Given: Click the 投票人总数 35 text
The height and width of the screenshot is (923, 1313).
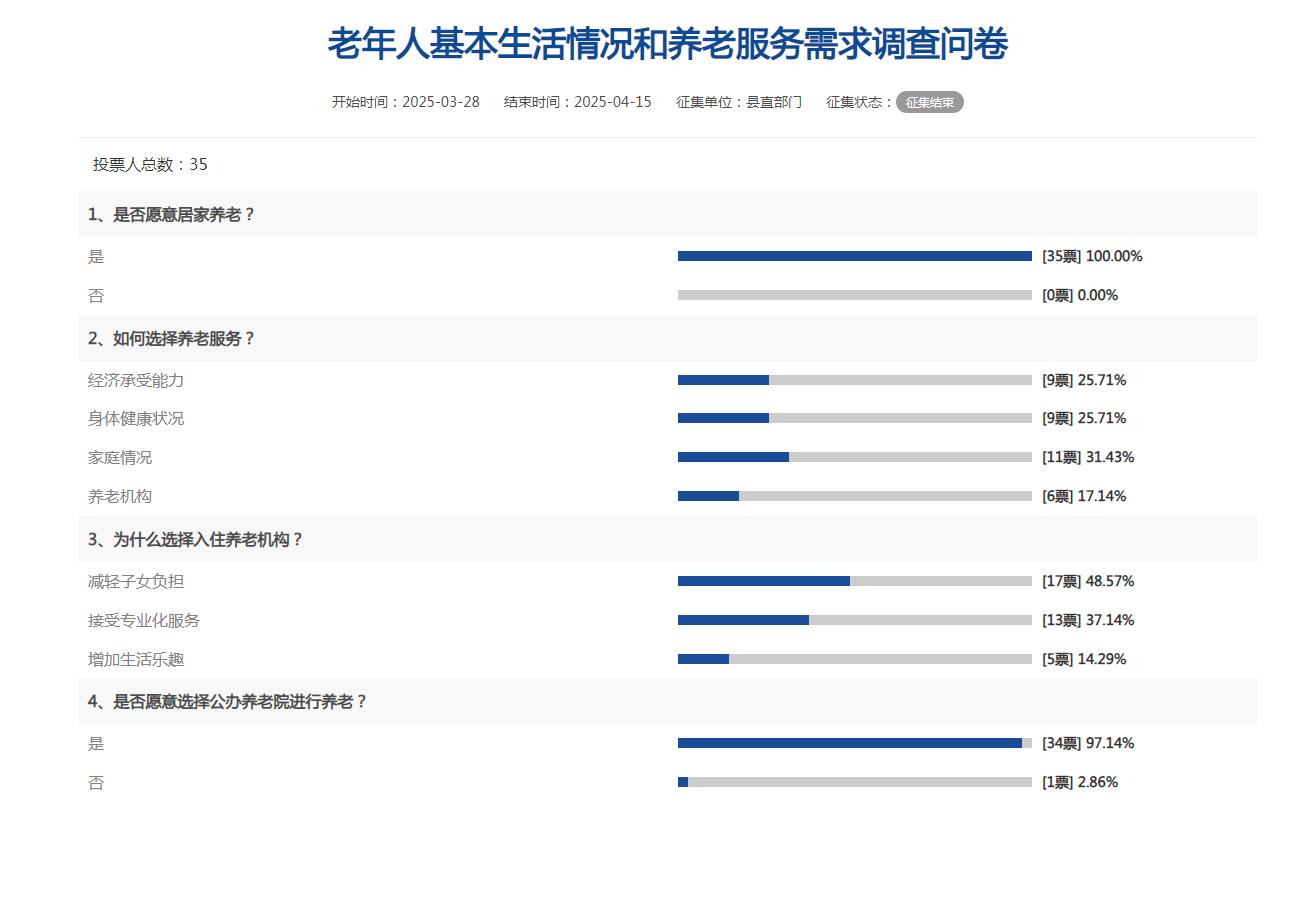Looking at the screenshot, I should pos(150,165).
